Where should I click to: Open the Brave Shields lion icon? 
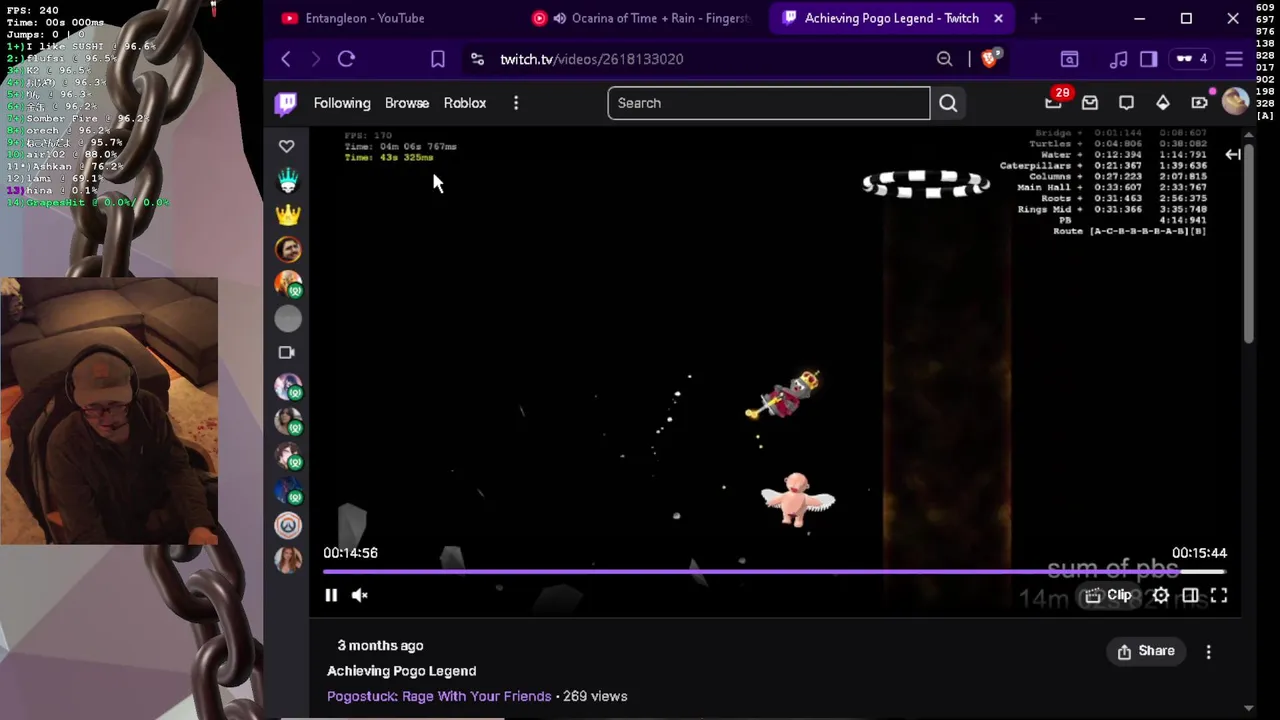click(x=990, y=59)
